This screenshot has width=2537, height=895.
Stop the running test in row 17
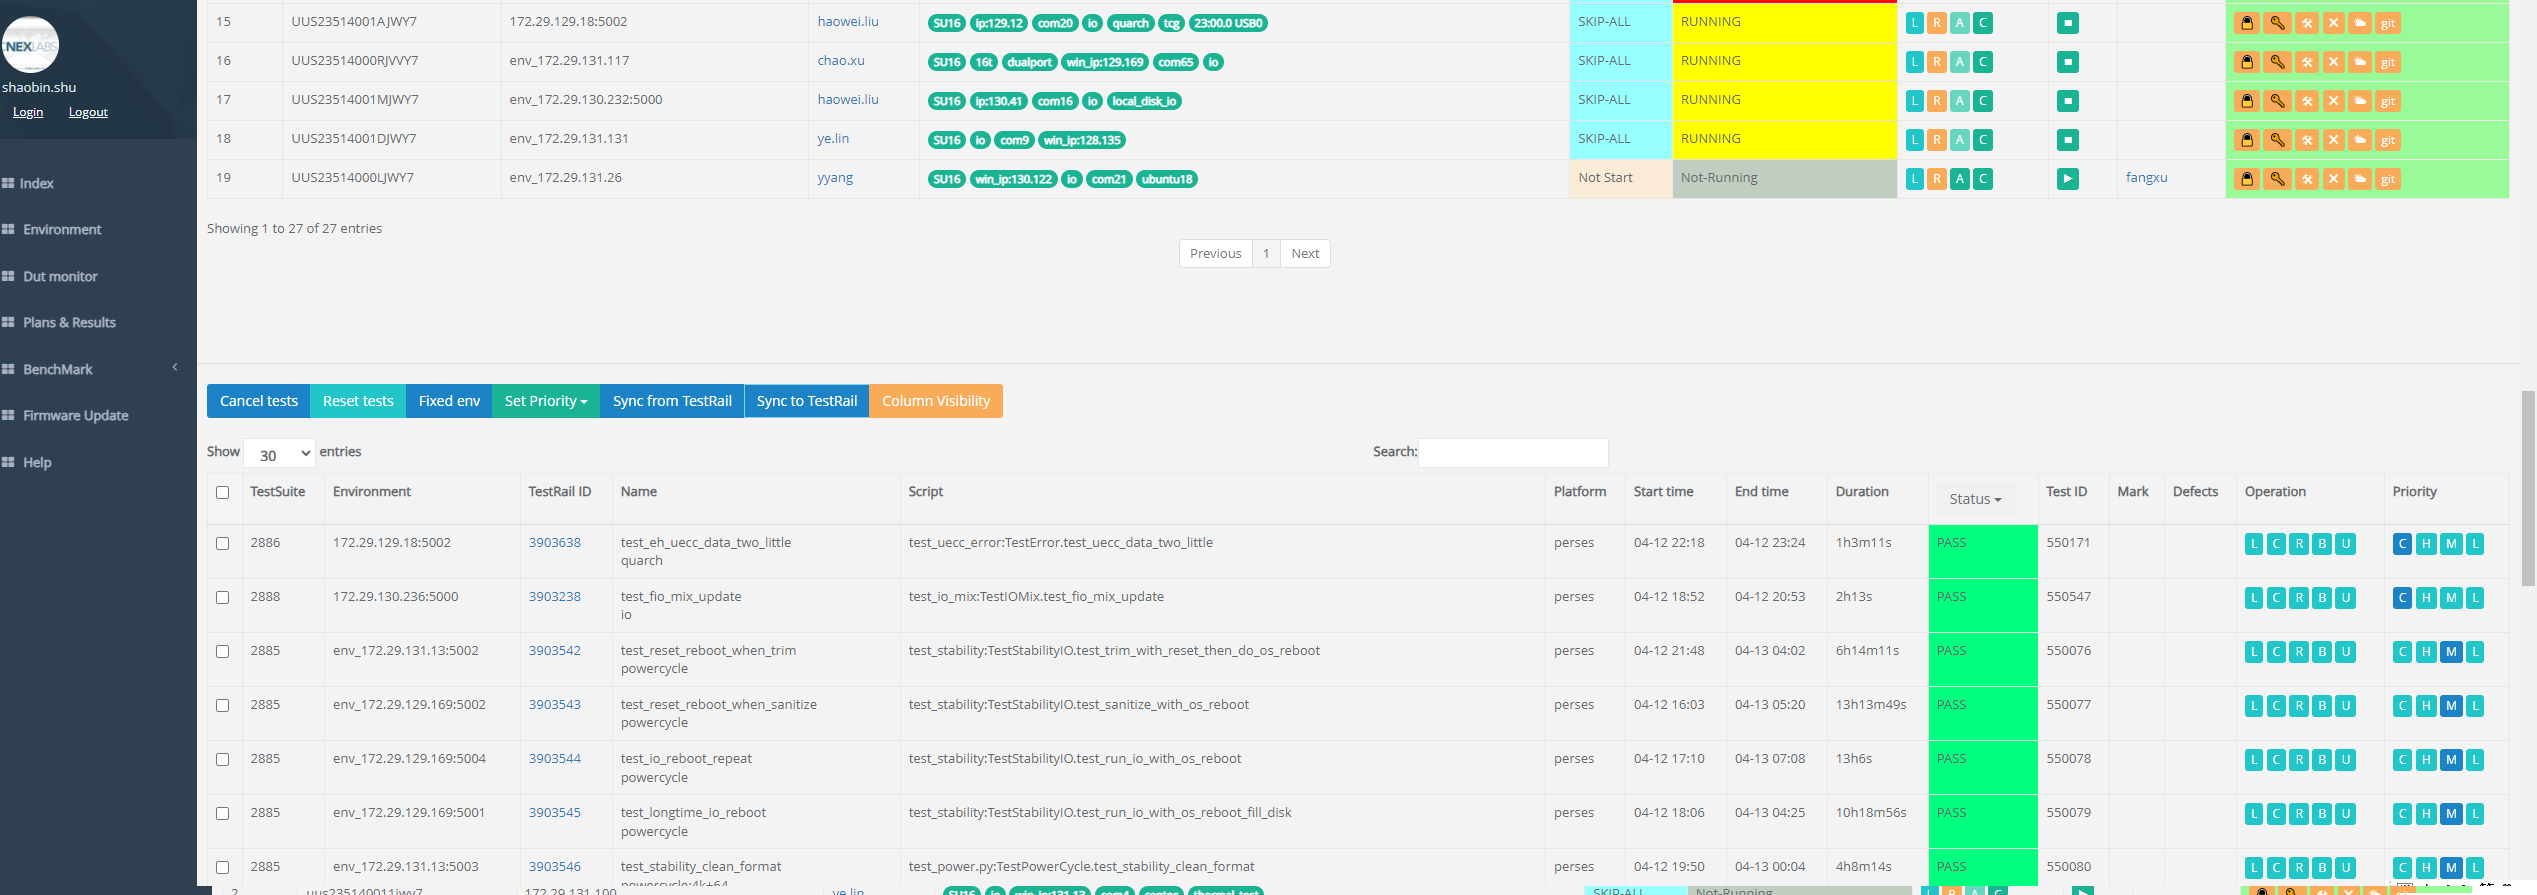(2068, 101)
